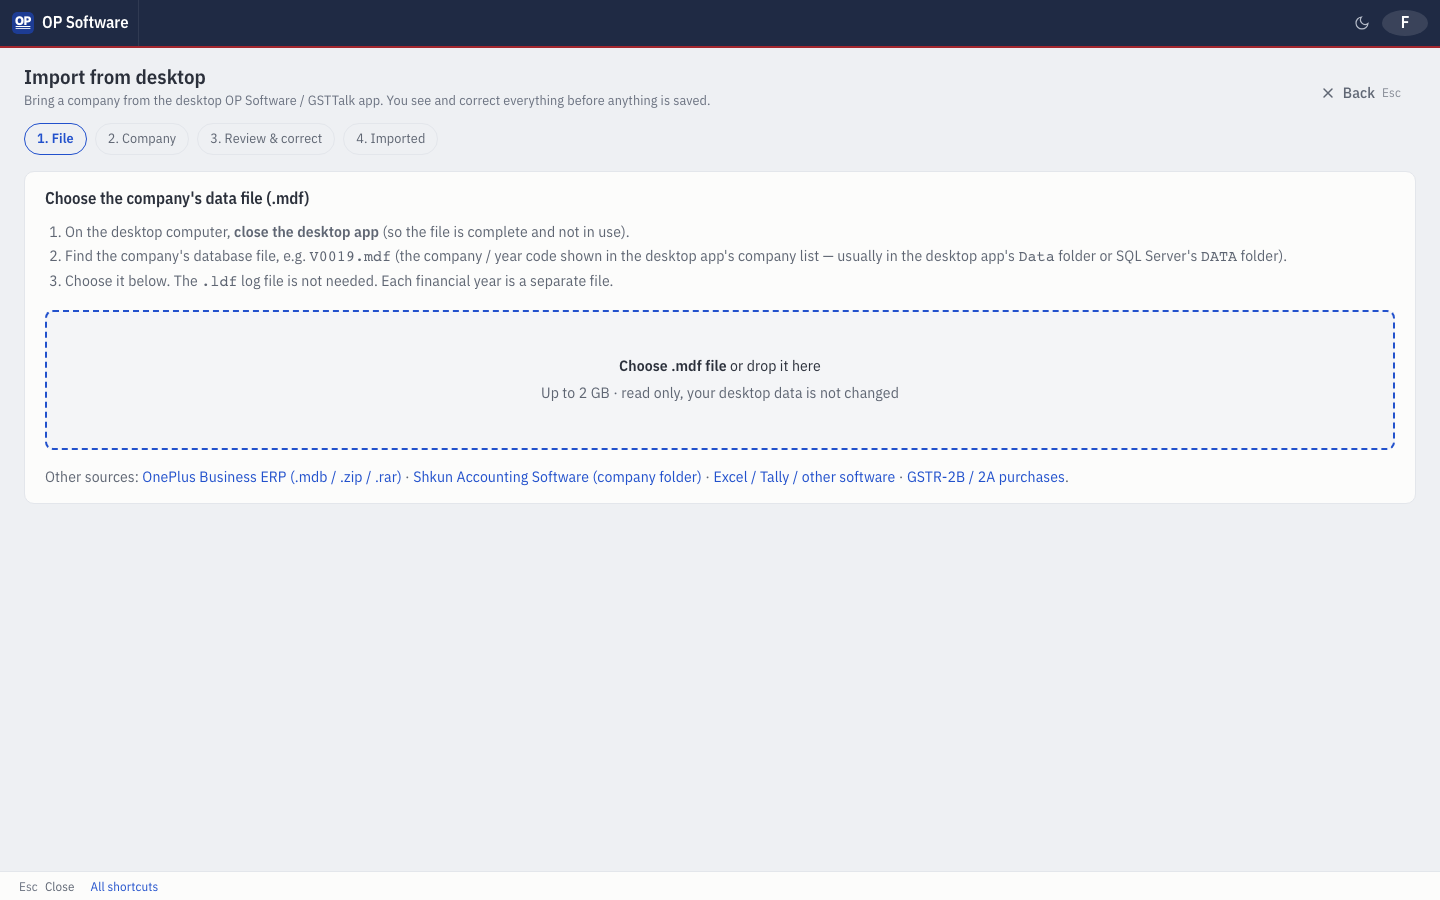The image size is (1440, 900).
Task: Click 'close the desktop app' bold text
Action: pos(306,232)
